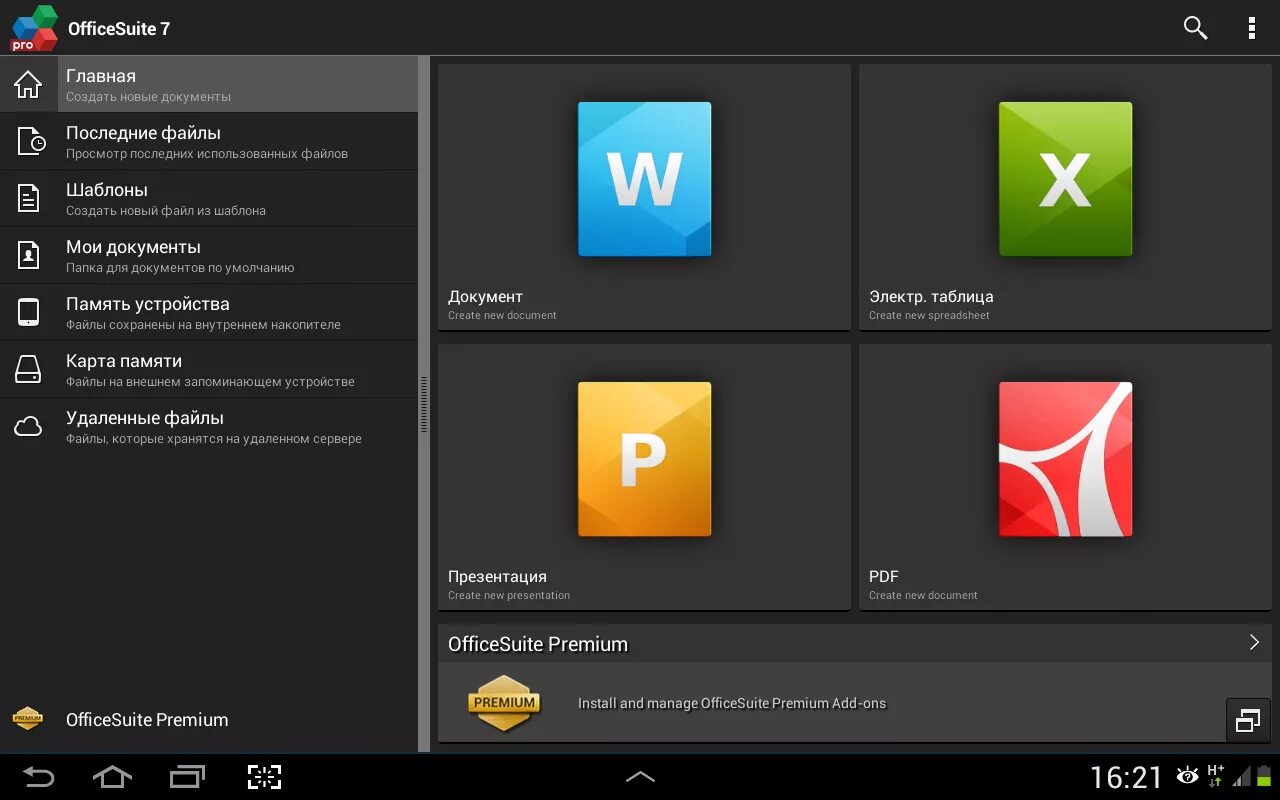
Task: Click 'Папка для документов по умолчанию' text
Action: tap(180, 268)
